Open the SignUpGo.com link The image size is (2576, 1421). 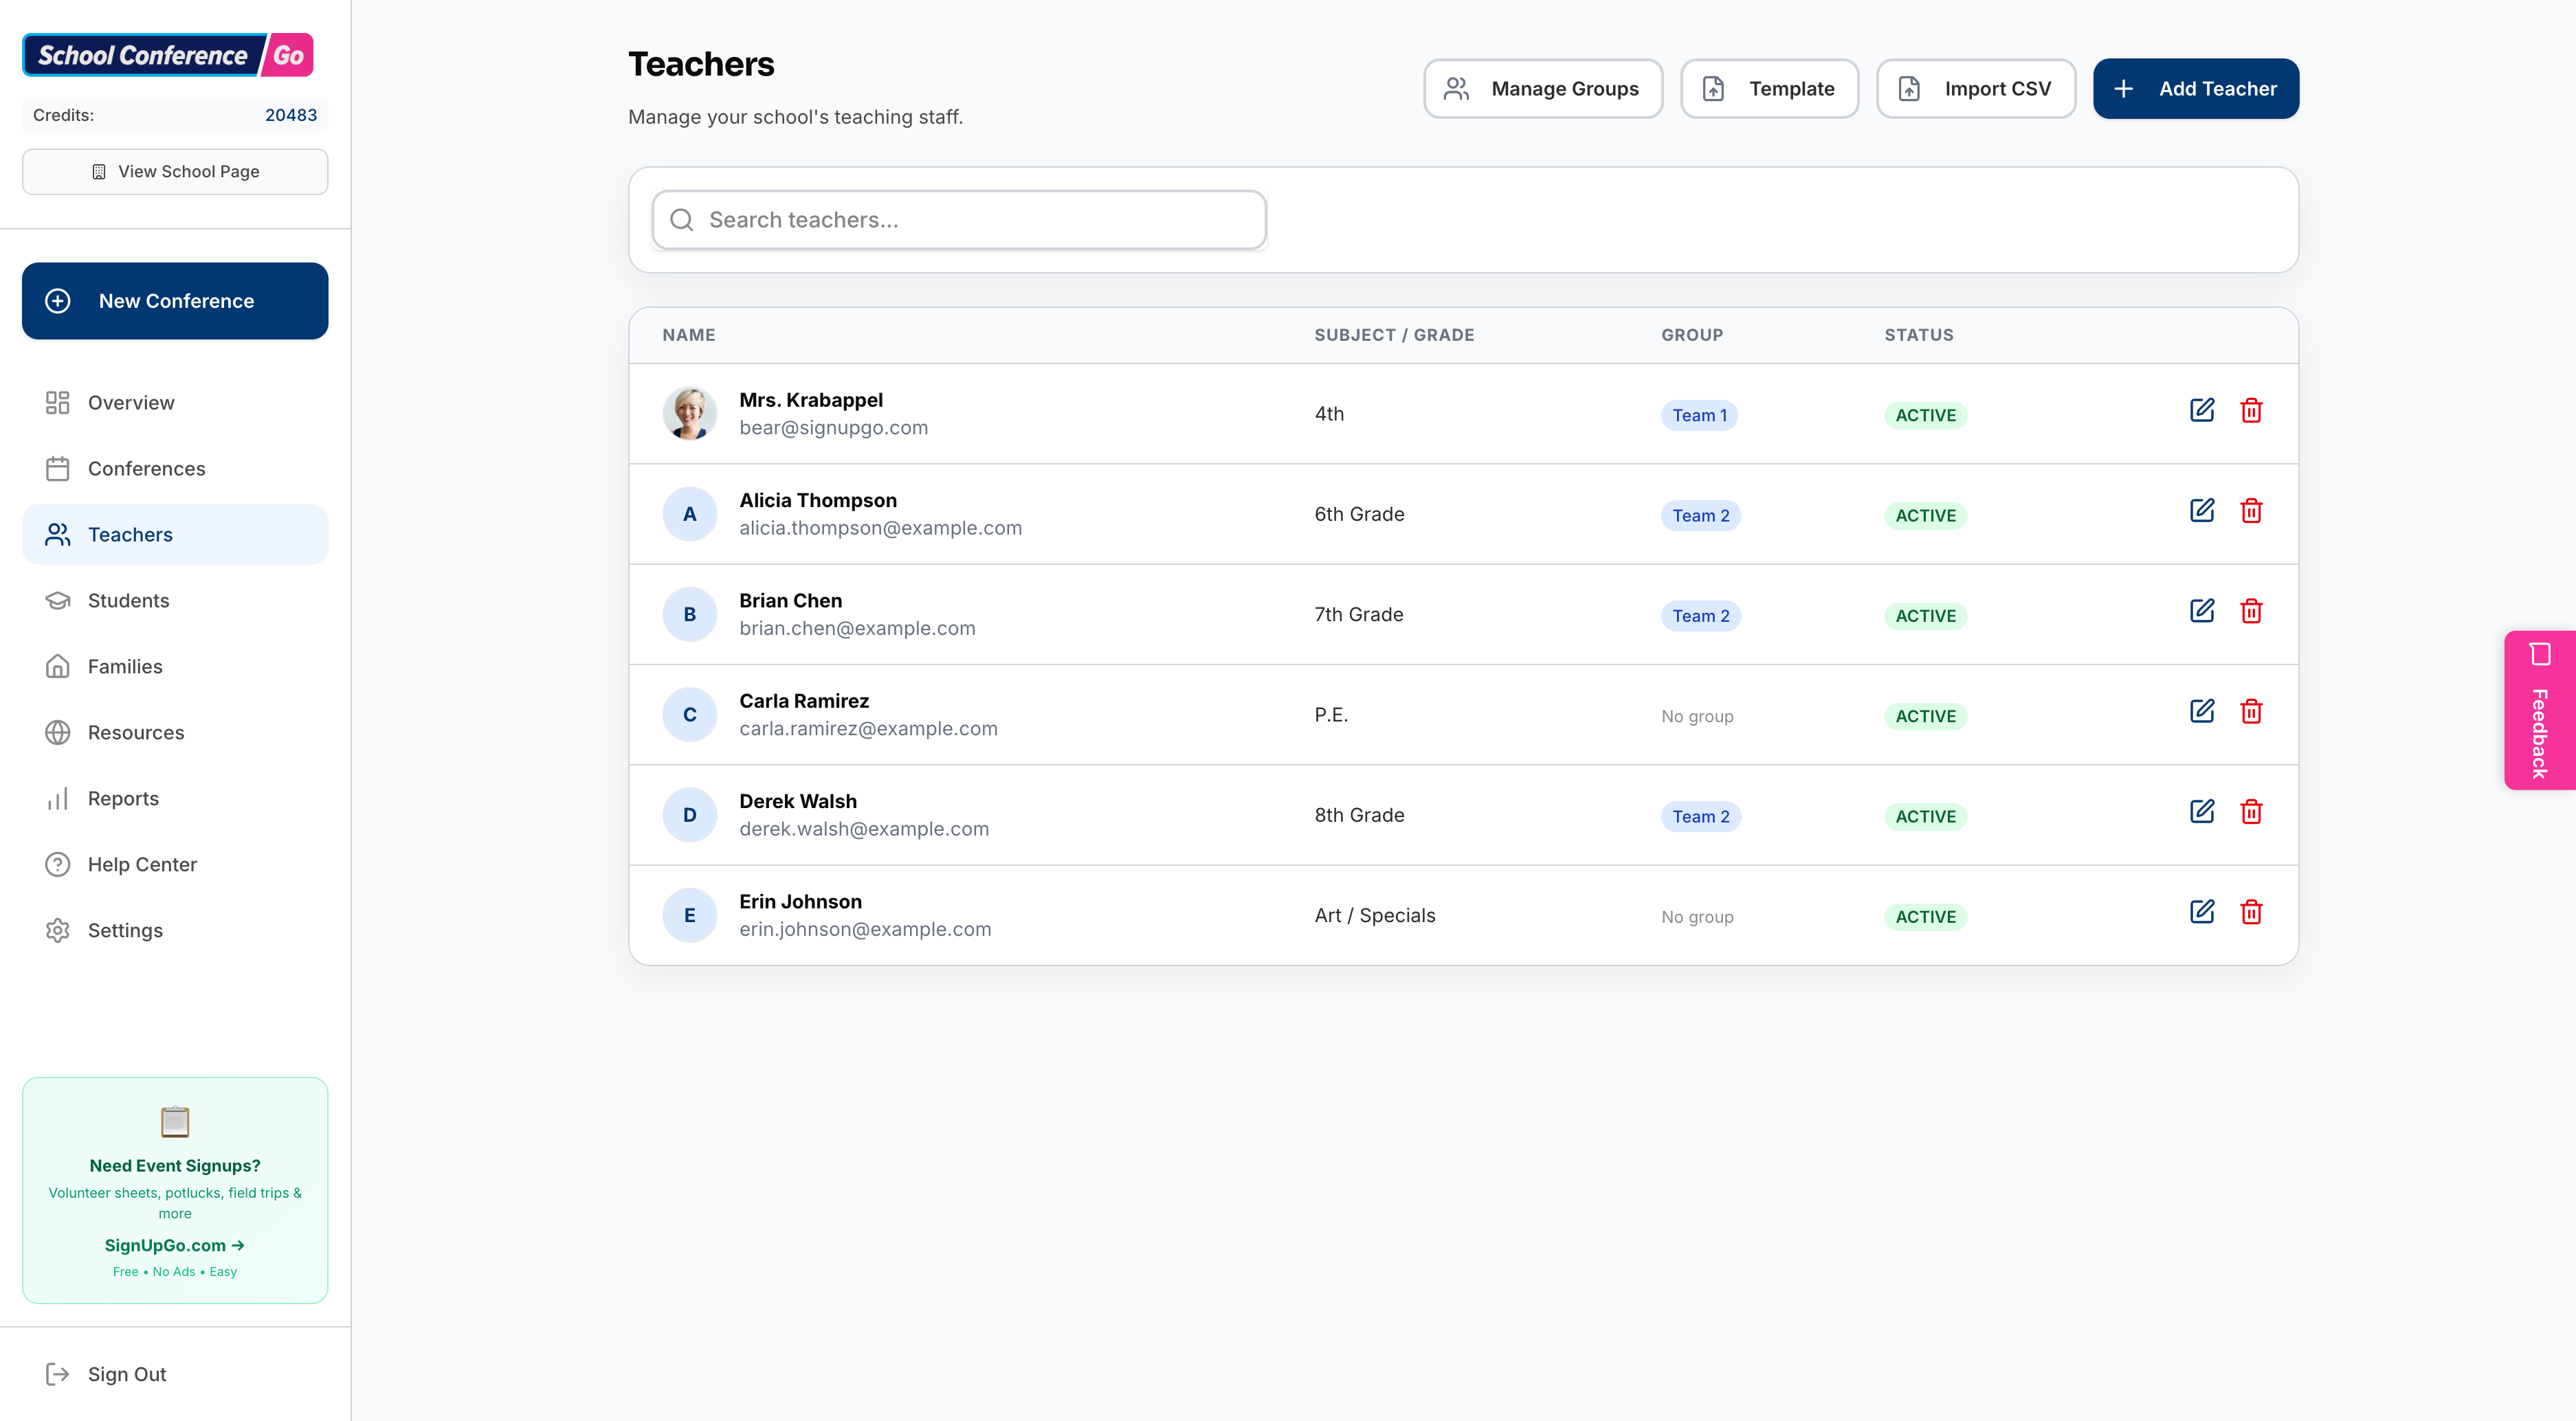(174, 1245)
